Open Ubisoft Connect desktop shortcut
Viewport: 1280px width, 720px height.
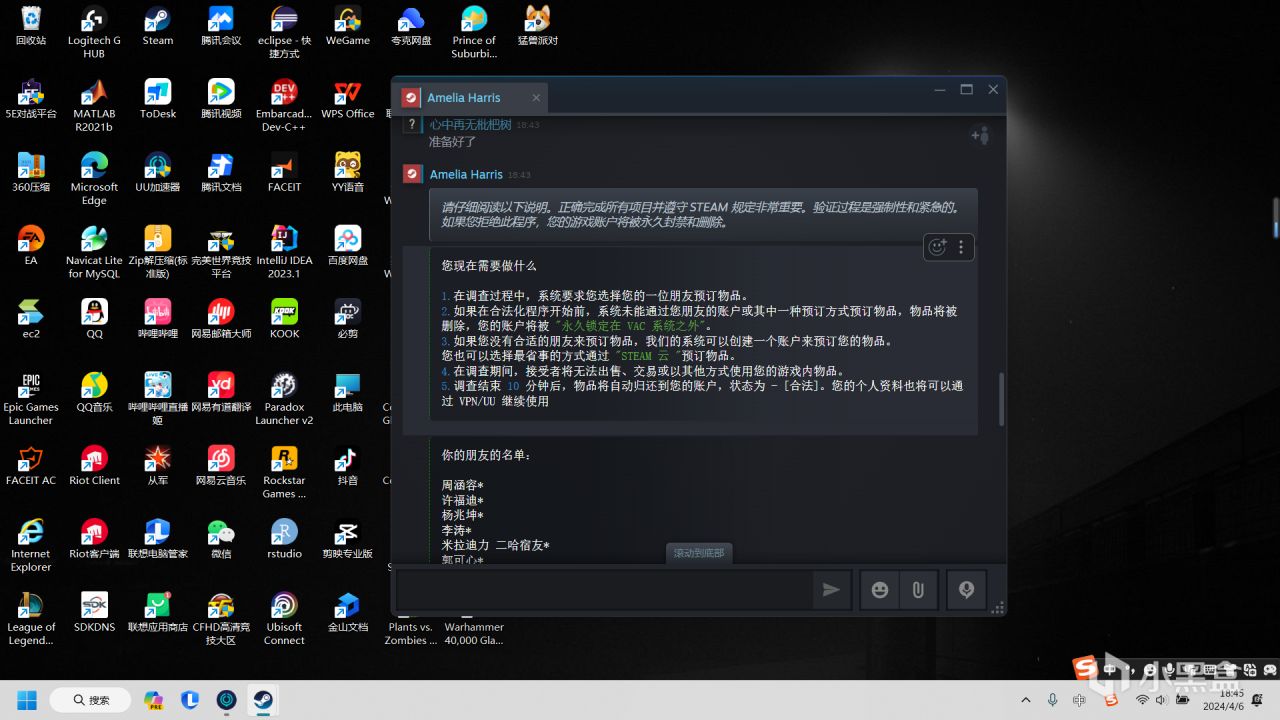[x=284, y=618]
